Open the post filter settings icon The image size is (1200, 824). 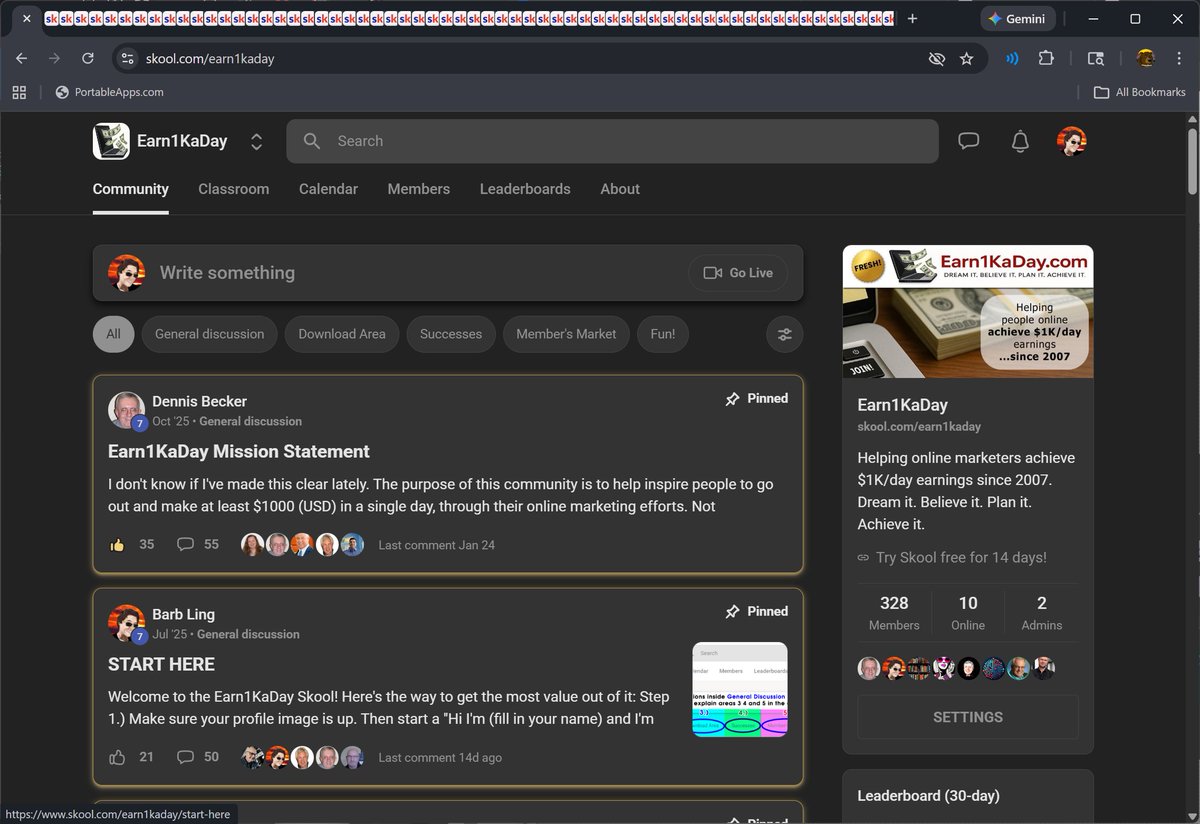coord(785,334)
